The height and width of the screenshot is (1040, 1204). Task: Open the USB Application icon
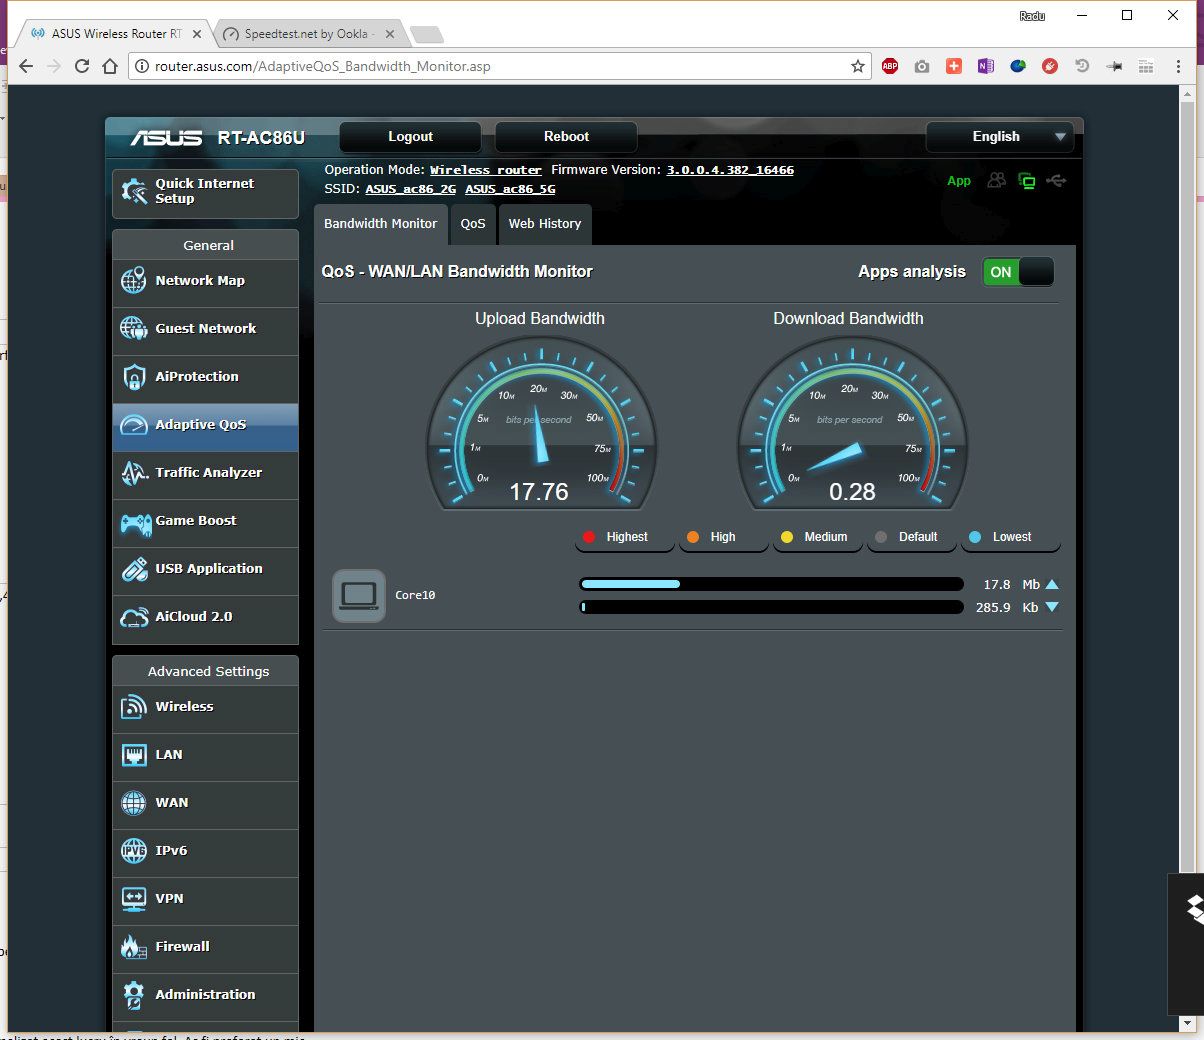(x=134, y=569)
